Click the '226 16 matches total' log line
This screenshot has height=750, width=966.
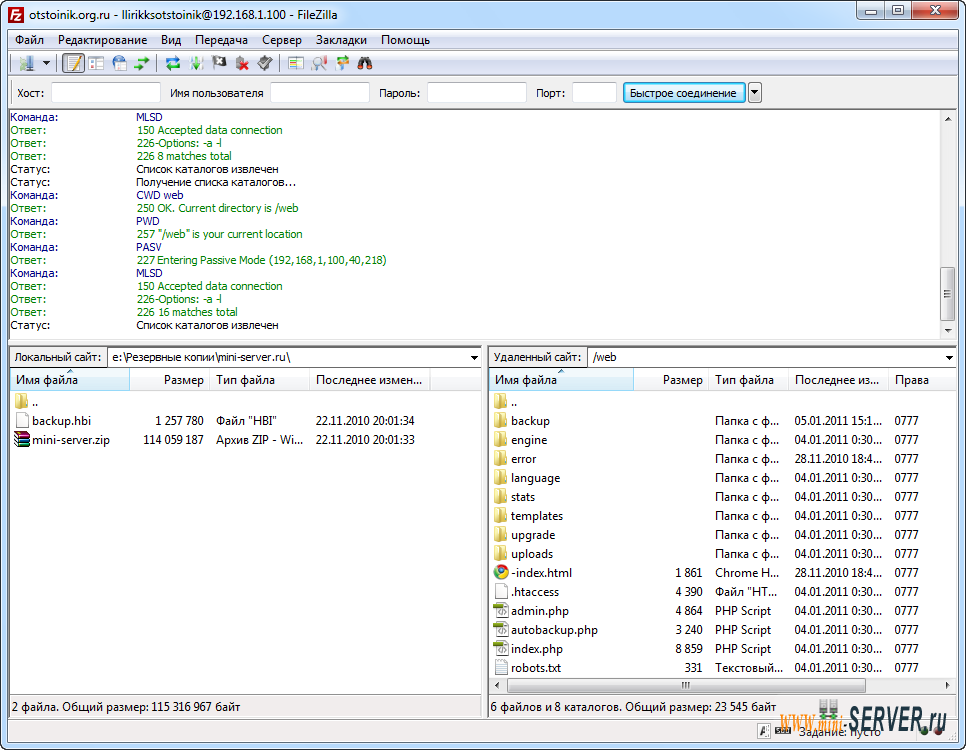[x=187, y=312]
